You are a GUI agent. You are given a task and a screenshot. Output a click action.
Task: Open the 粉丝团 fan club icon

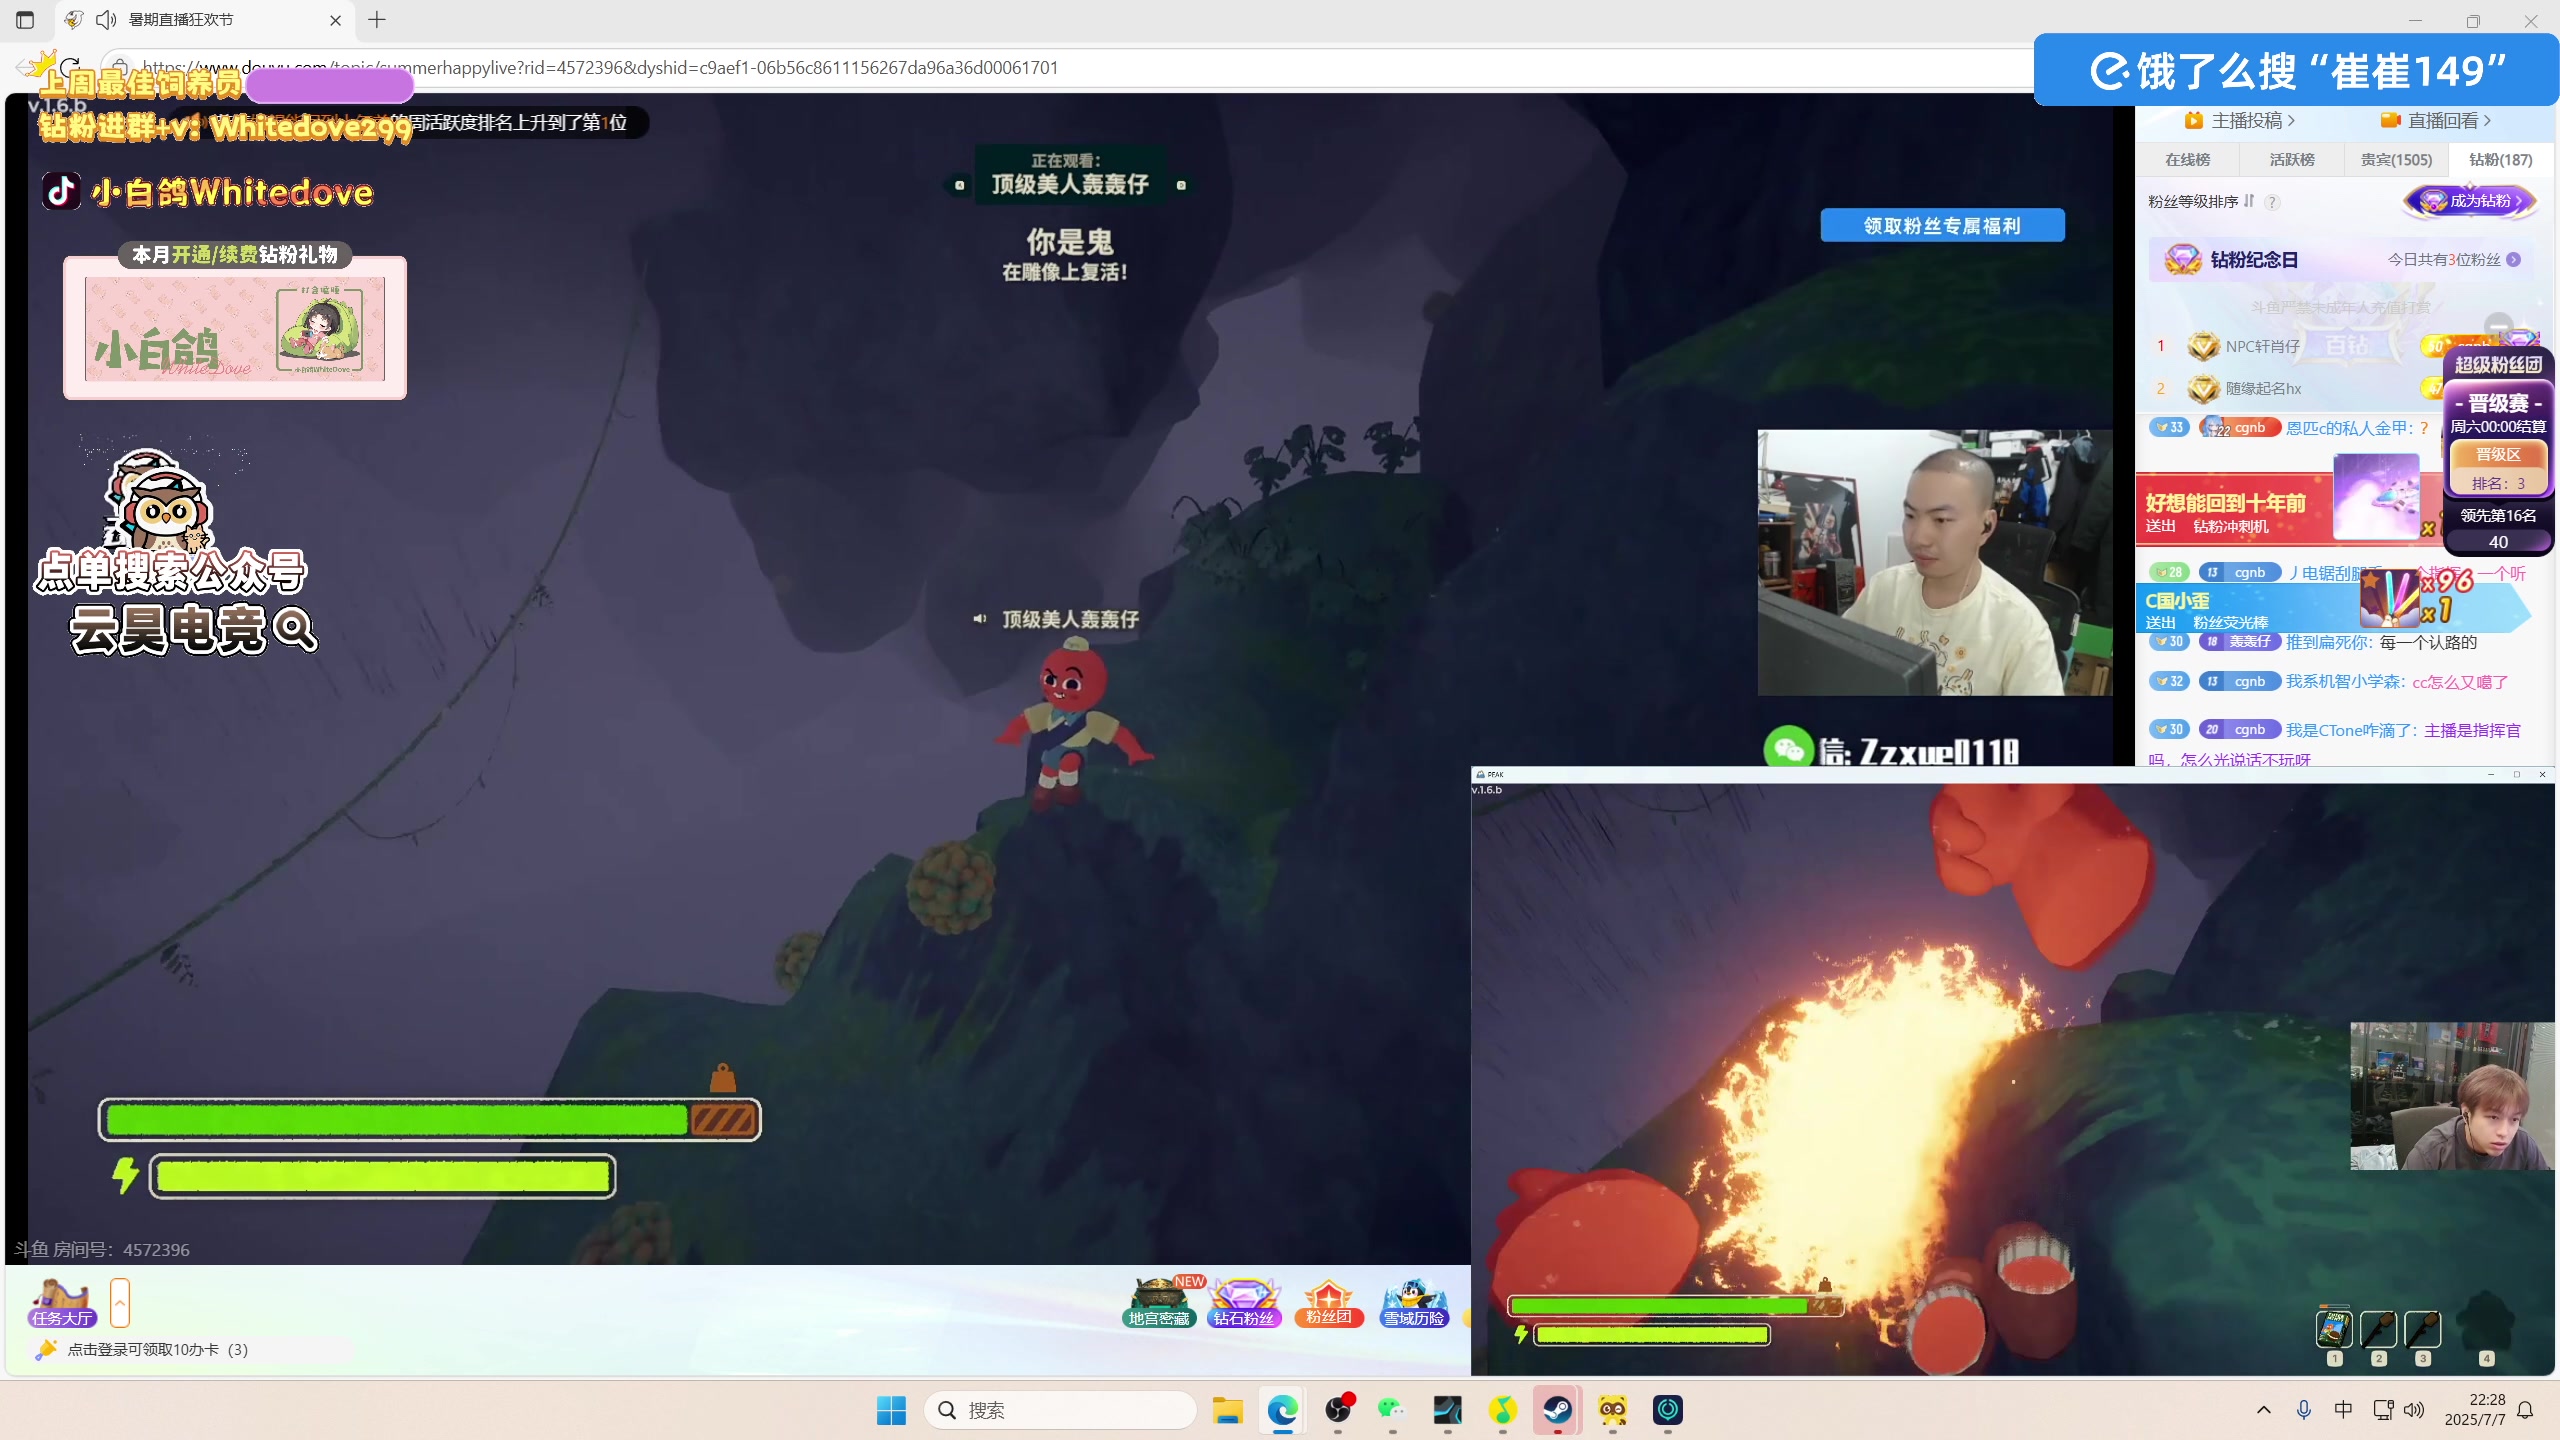[1328, 1302]
